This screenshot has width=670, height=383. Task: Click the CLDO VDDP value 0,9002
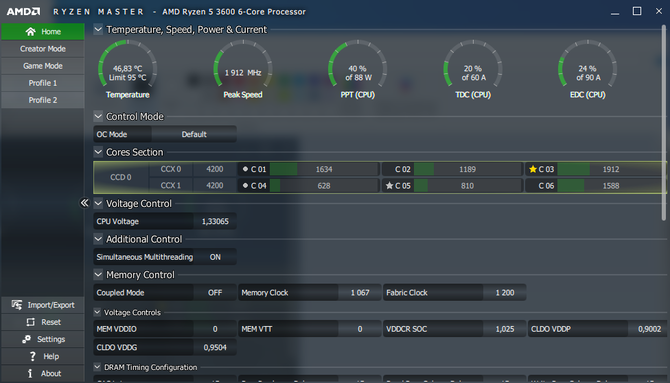[x=649, y=329]
